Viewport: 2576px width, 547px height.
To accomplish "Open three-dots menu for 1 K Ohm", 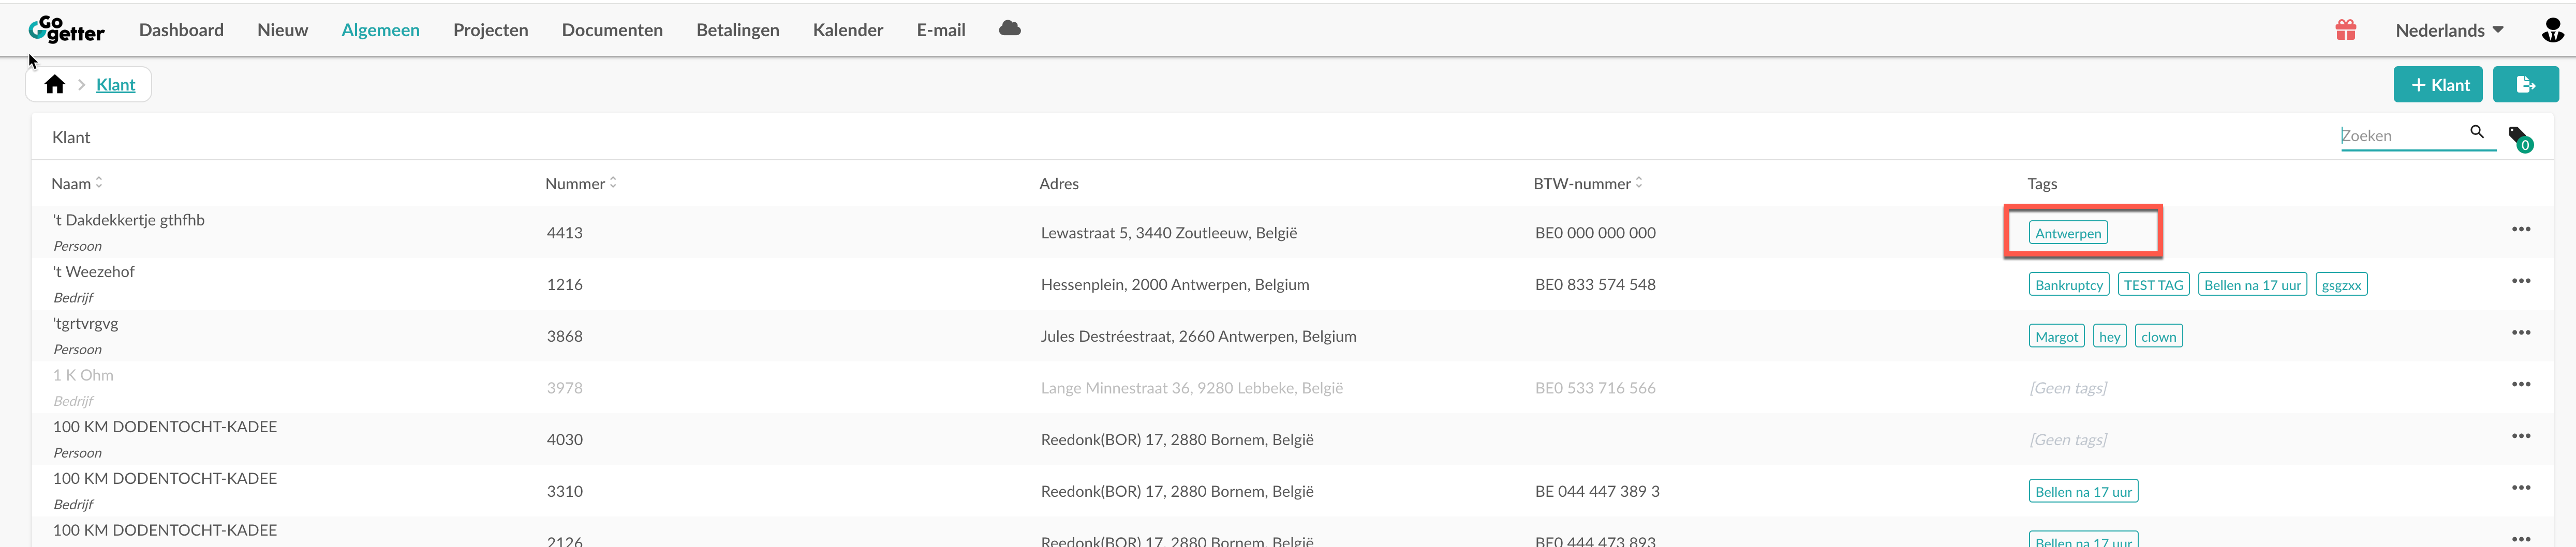I will pos(2521,385).
